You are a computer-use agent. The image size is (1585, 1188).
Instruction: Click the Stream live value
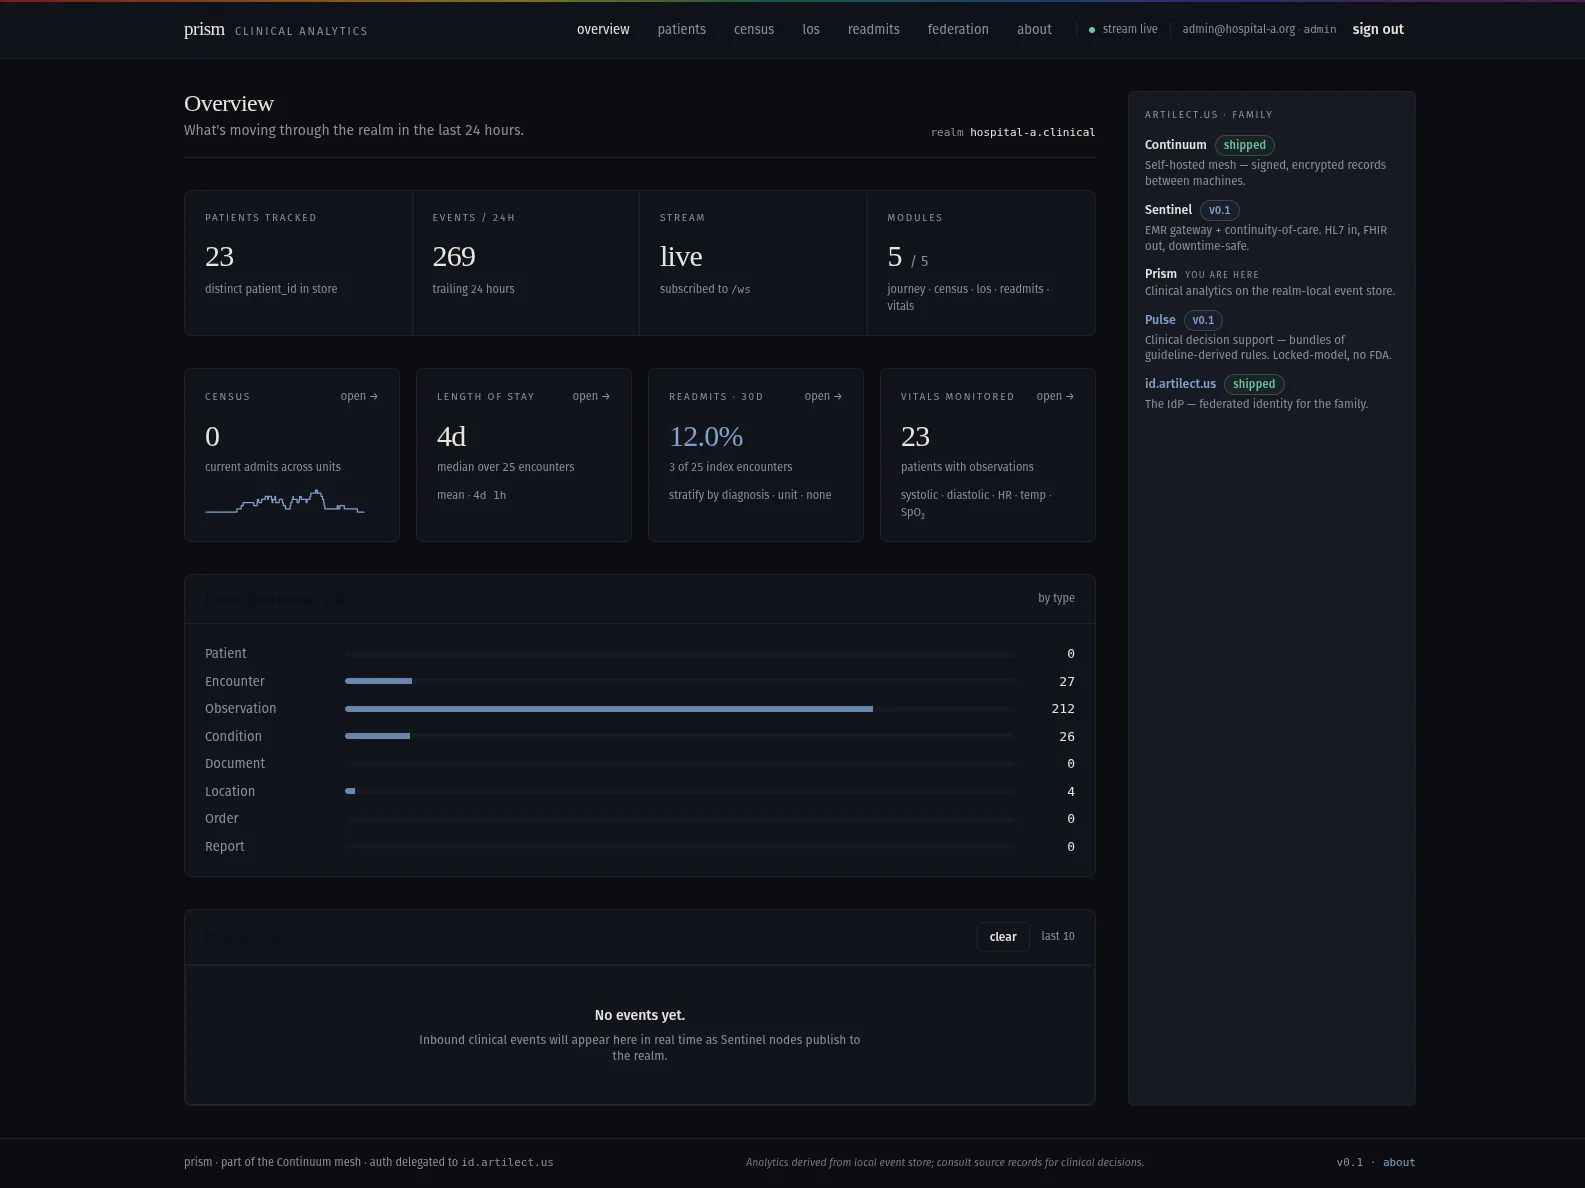click(681, 256)
